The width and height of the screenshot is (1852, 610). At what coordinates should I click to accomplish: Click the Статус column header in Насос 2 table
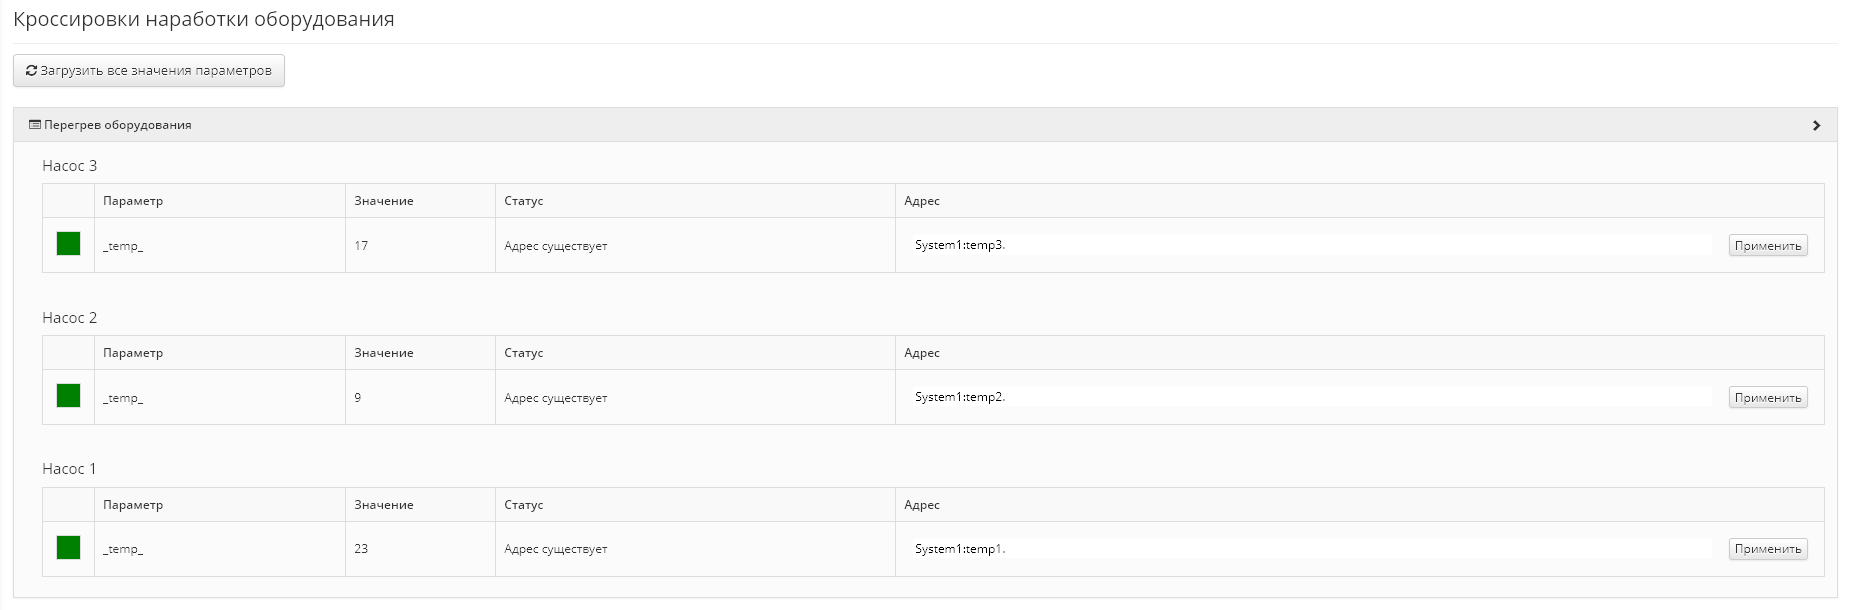(x=524, y=353)
